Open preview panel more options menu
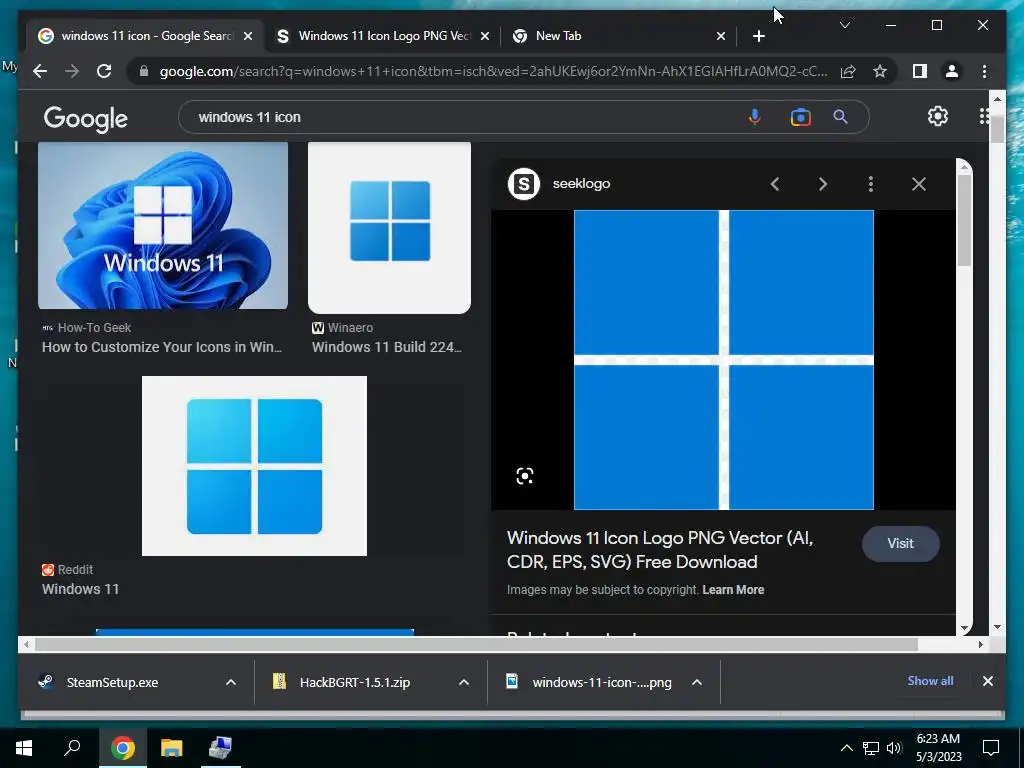This screenshot has height=768, width=1024. (871, 184)
